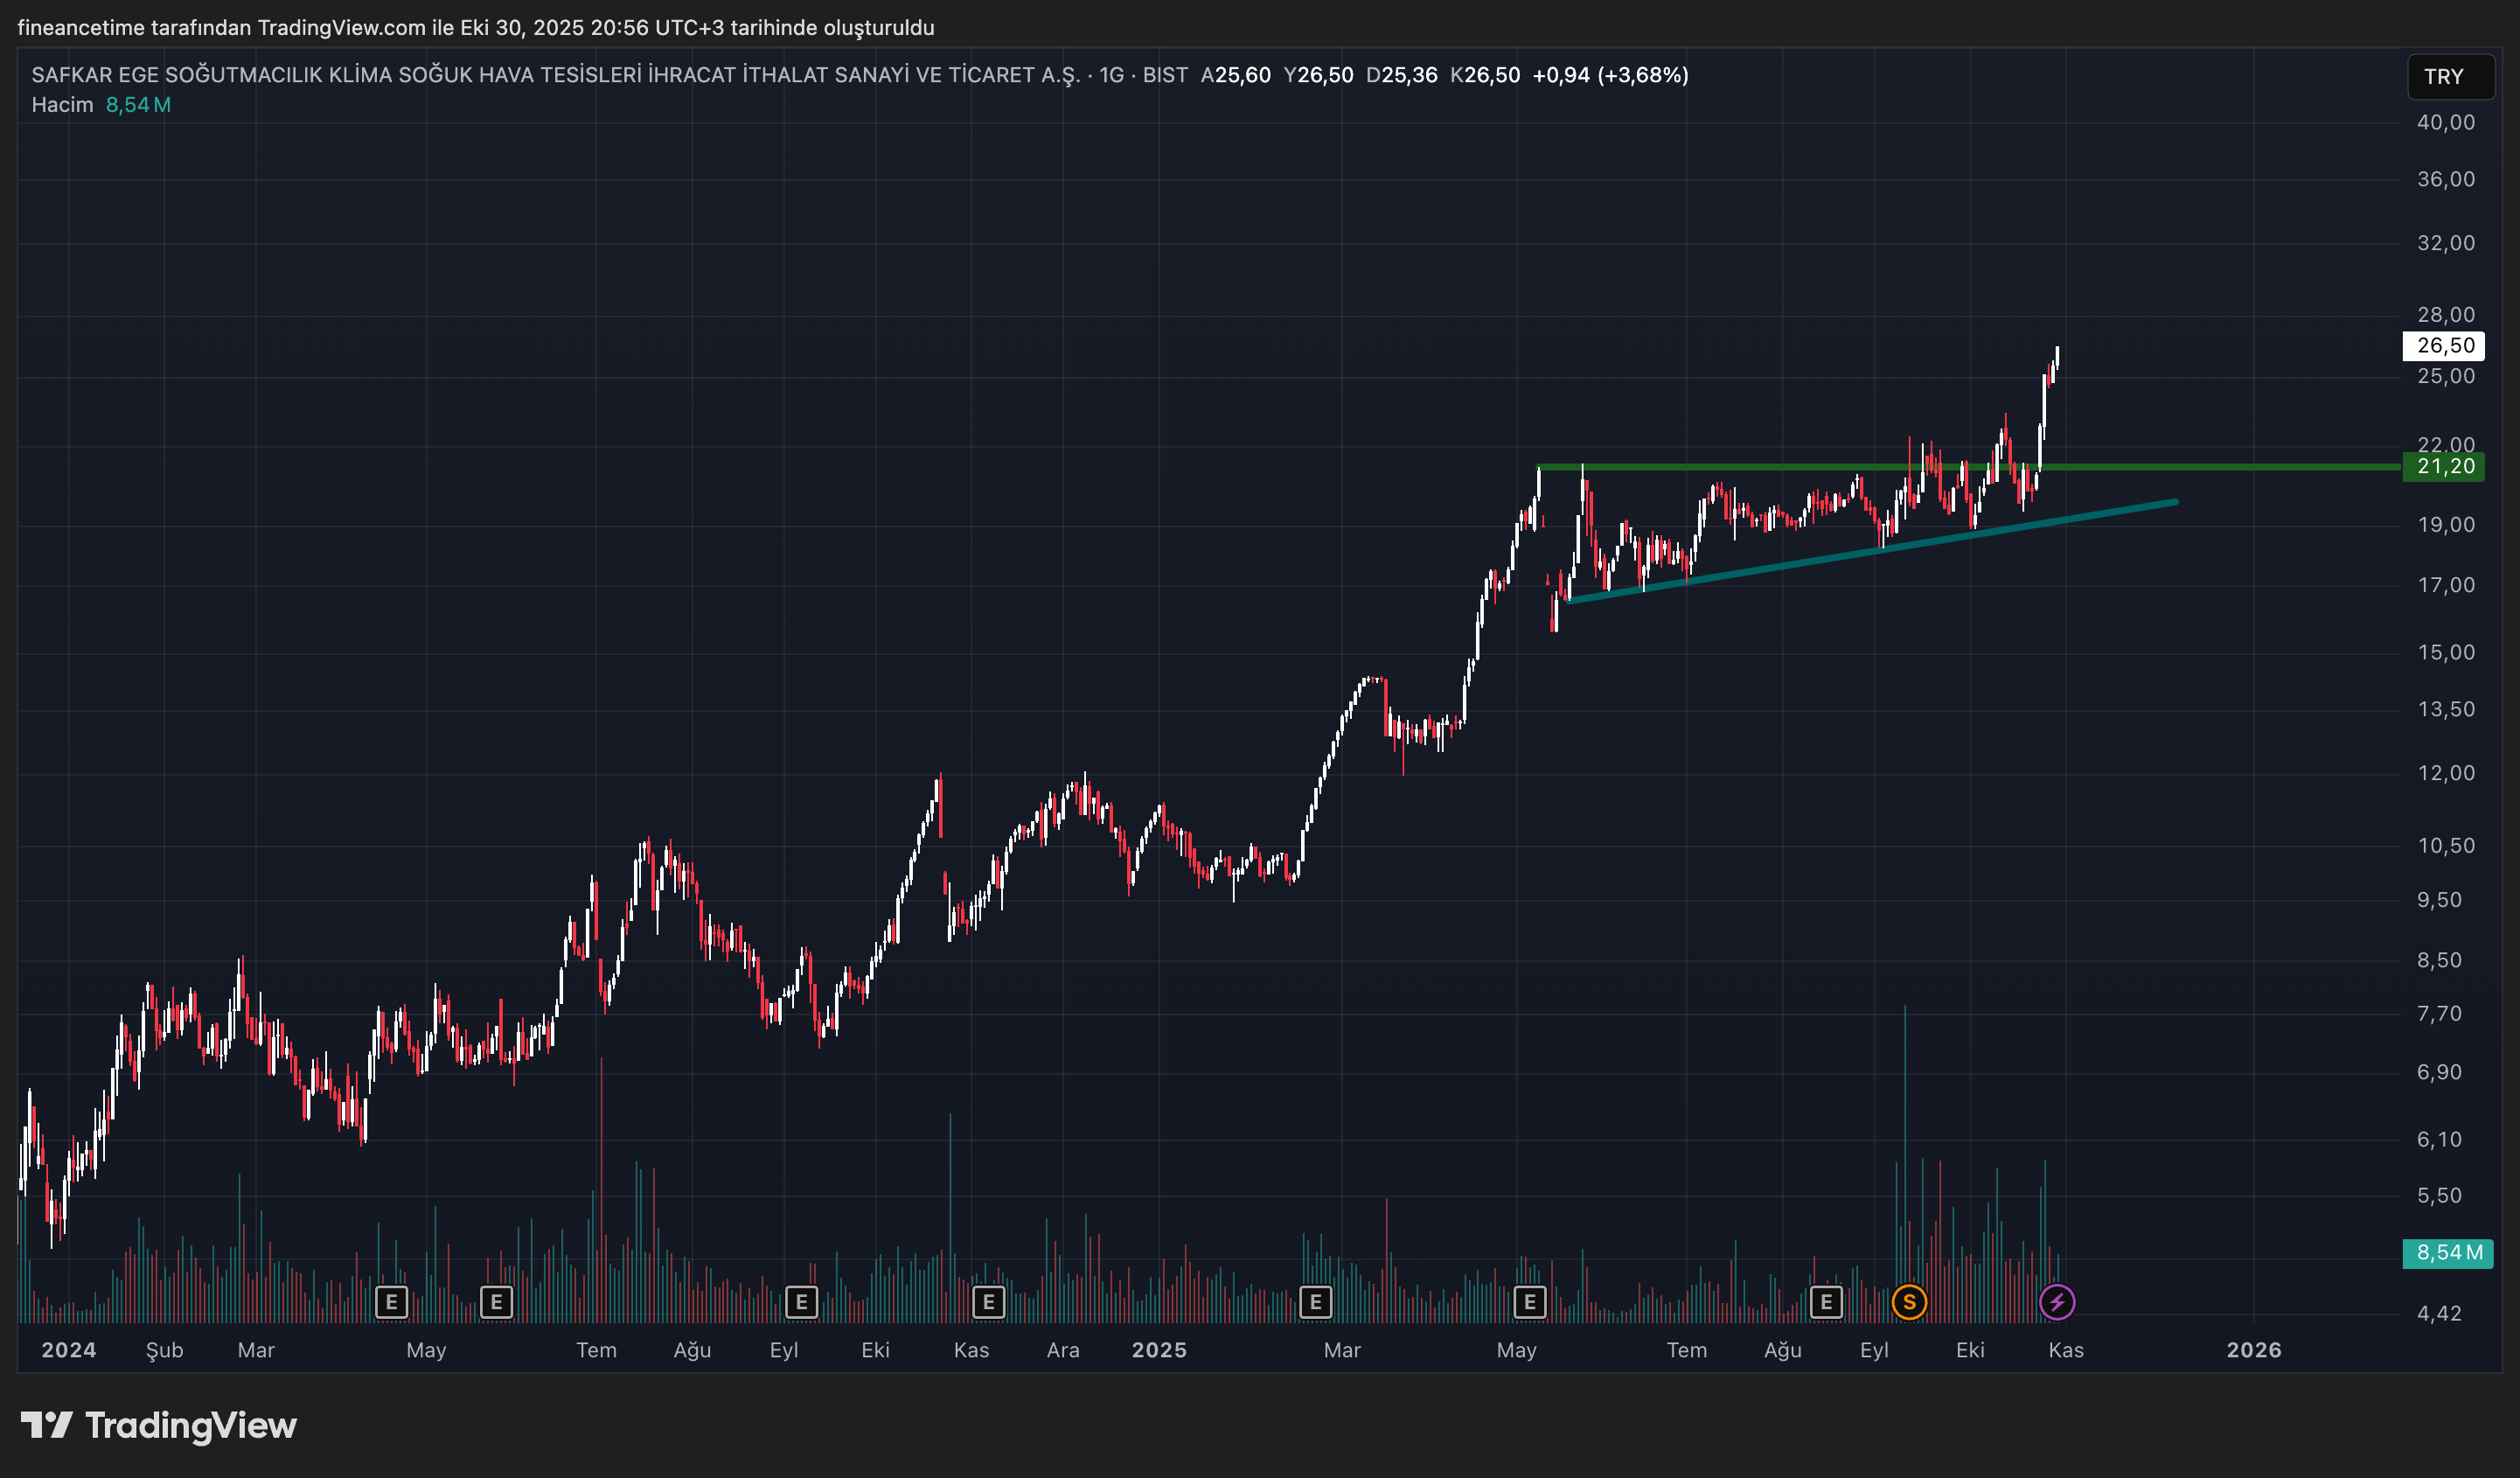The height and width of the screenshot is (1478, 2520).
Task: Open the orange S split marker
Action: tap(1909, 1302)
